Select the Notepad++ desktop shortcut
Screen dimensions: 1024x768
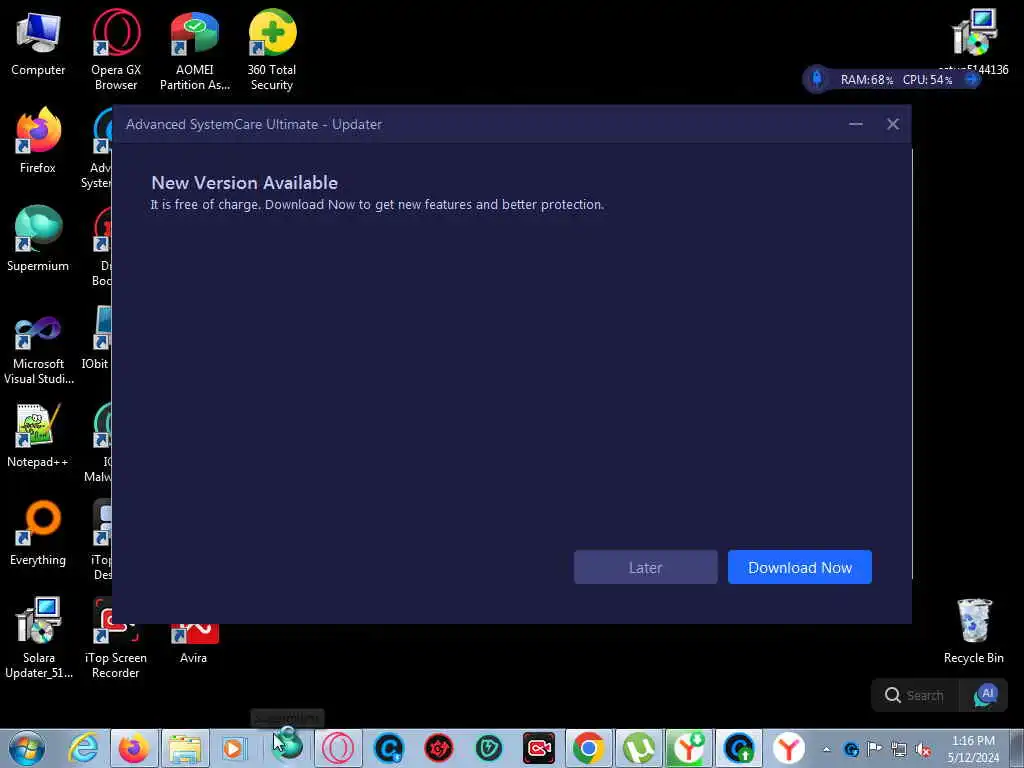pos(38,434)
